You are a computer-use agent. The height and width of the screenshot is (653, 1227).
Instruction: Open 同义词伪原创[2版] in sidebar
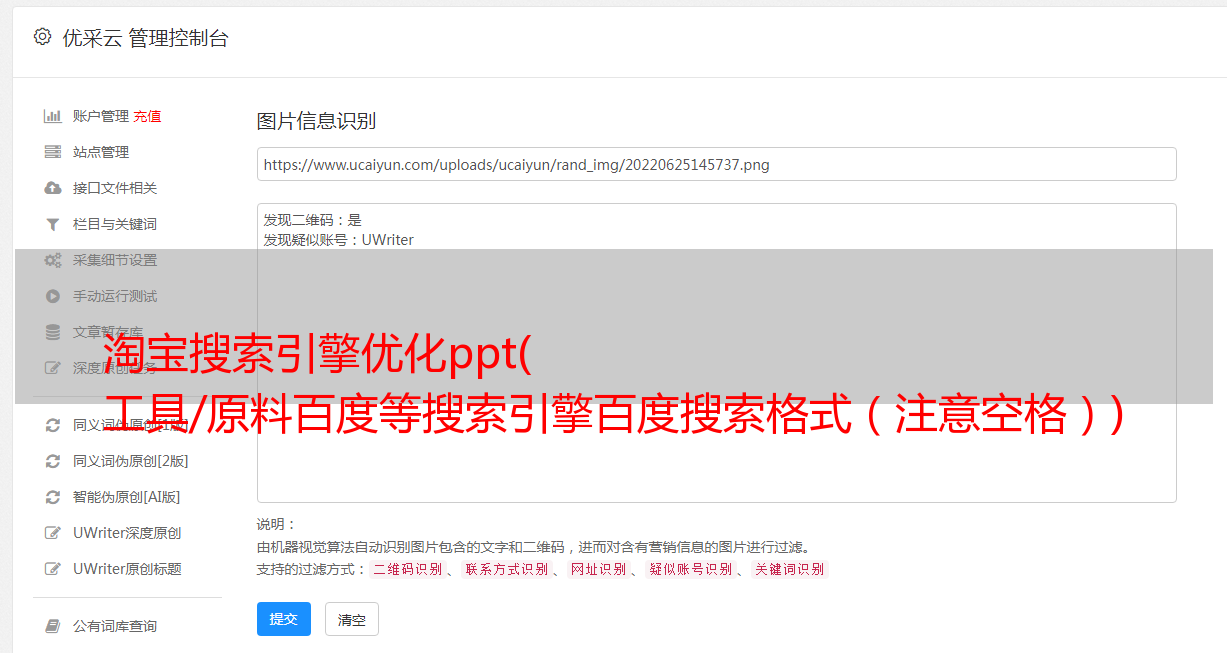coord(131,461)
